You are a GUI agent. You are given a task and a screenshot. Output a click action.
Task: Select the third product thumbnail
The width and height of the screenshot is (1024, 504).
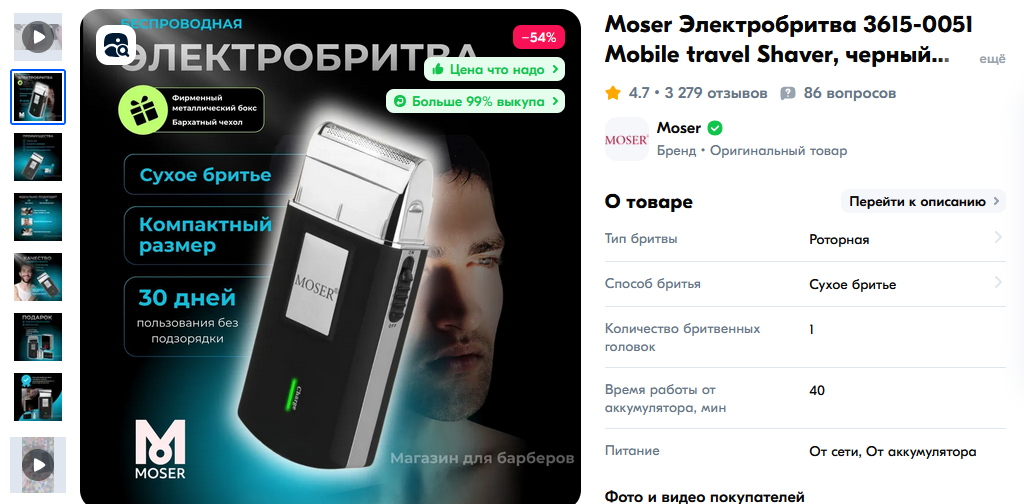[39, 157]
